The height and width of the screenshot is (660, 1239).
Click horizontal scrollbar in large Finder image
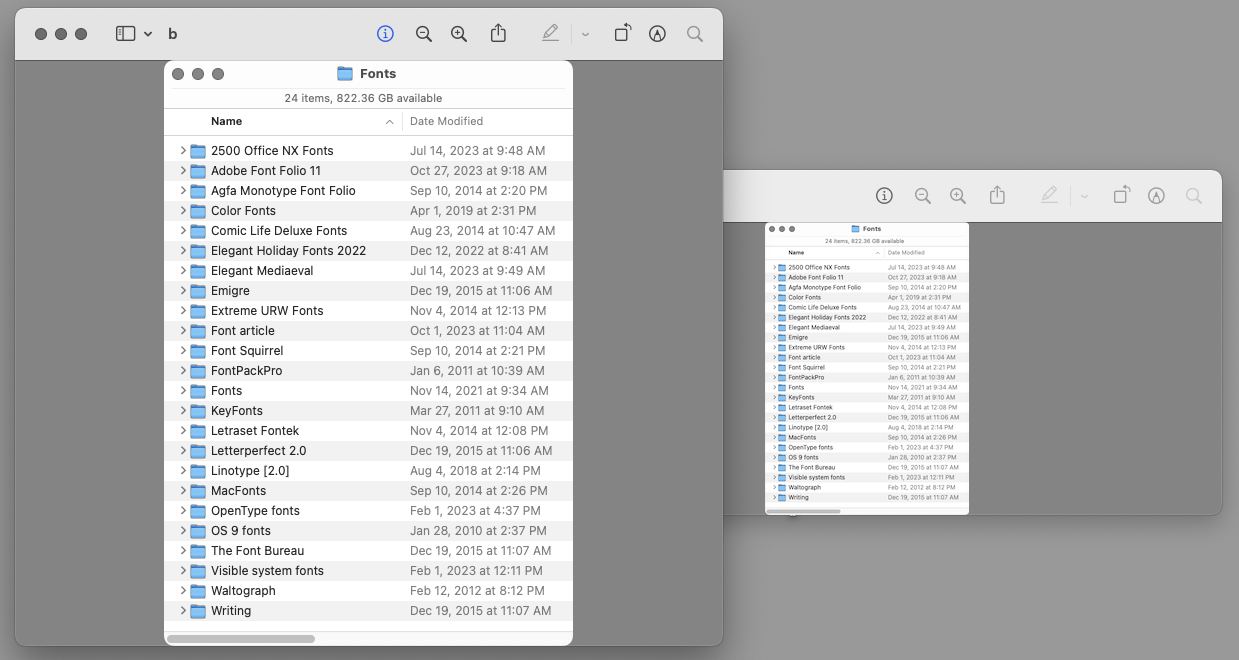pyautogui.click(x=241, y=638)
